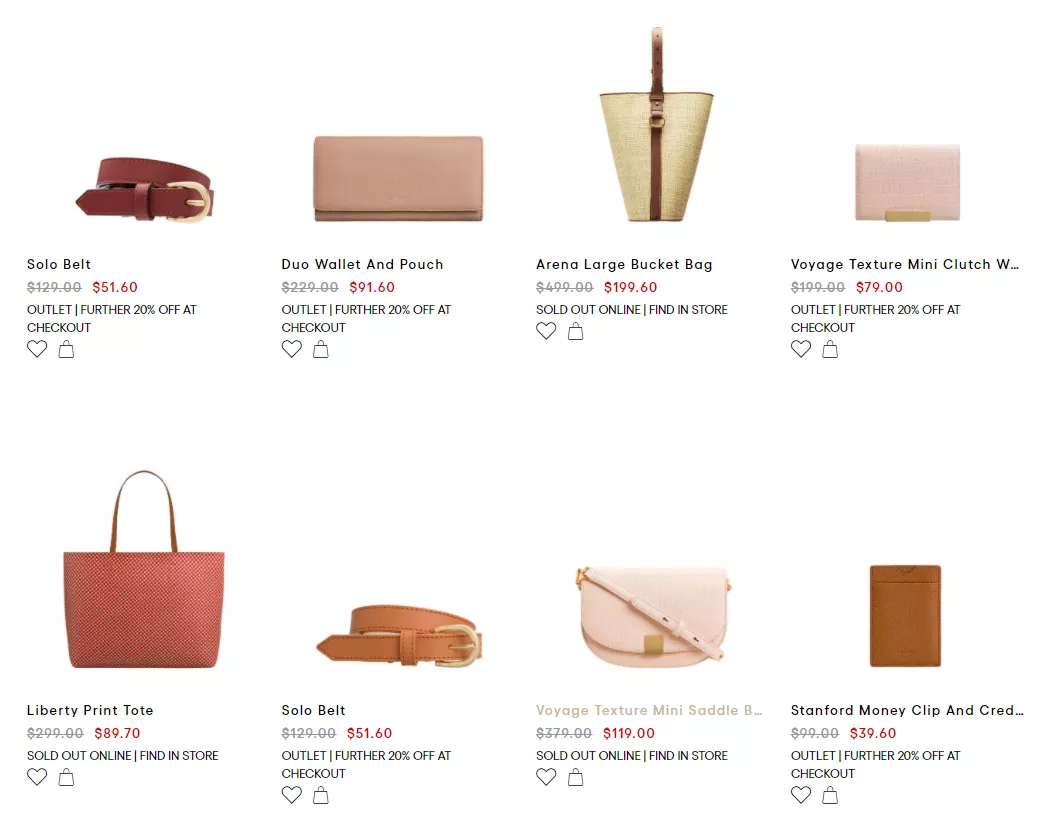The height and width of the screenshot is (824, 1055).
Task: Open Liberty Print Tote product title
Action: coord(90,710)
